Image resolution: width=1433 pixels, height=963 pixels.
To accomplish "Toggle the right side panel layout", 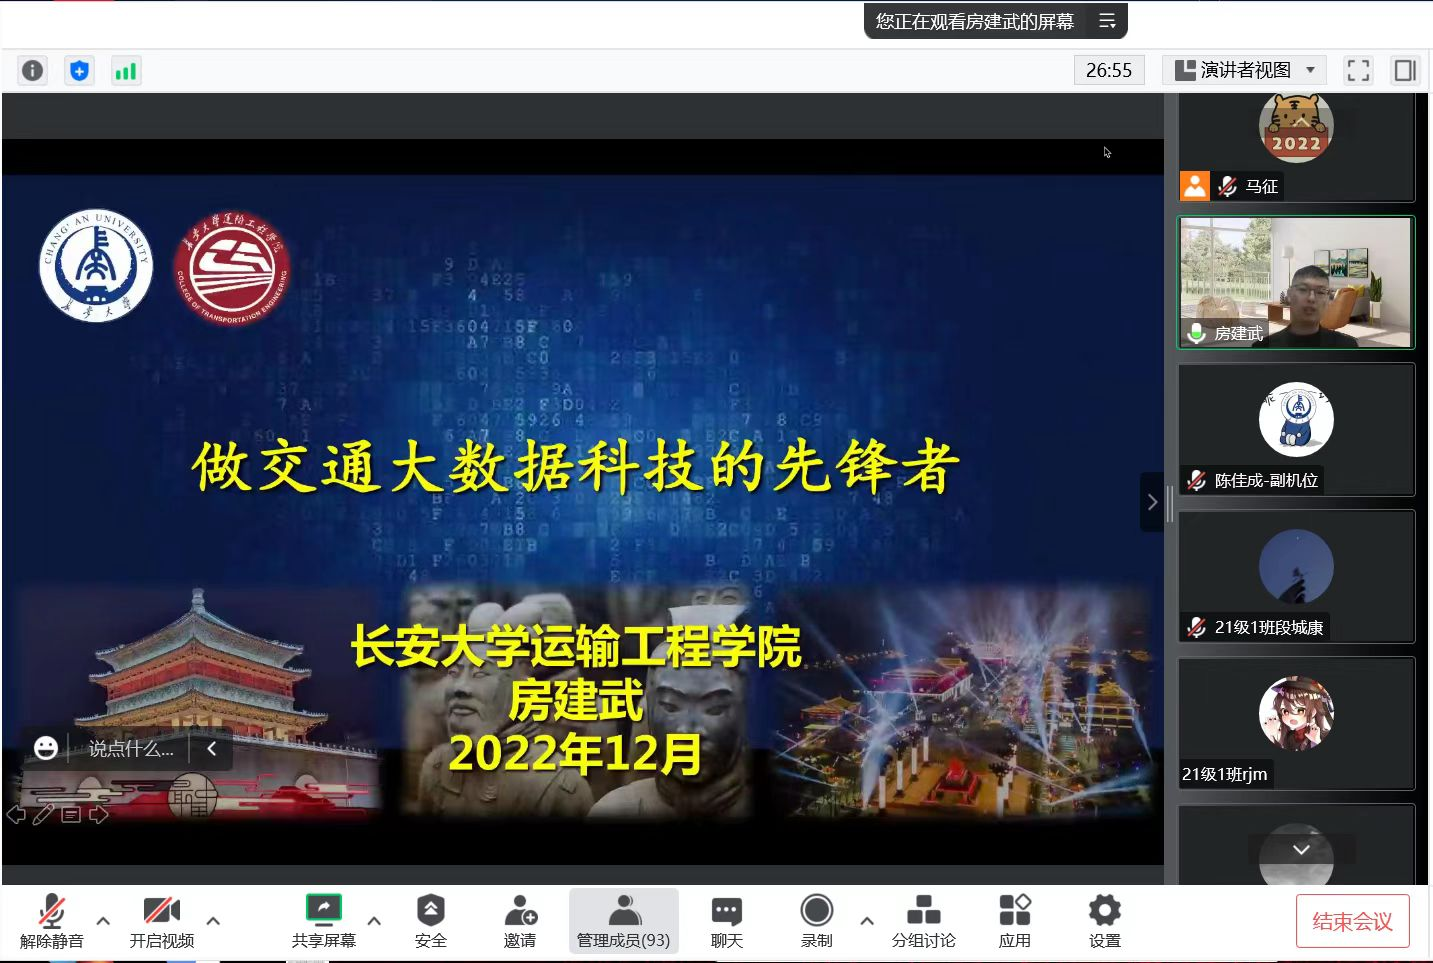I will 1405,70.
